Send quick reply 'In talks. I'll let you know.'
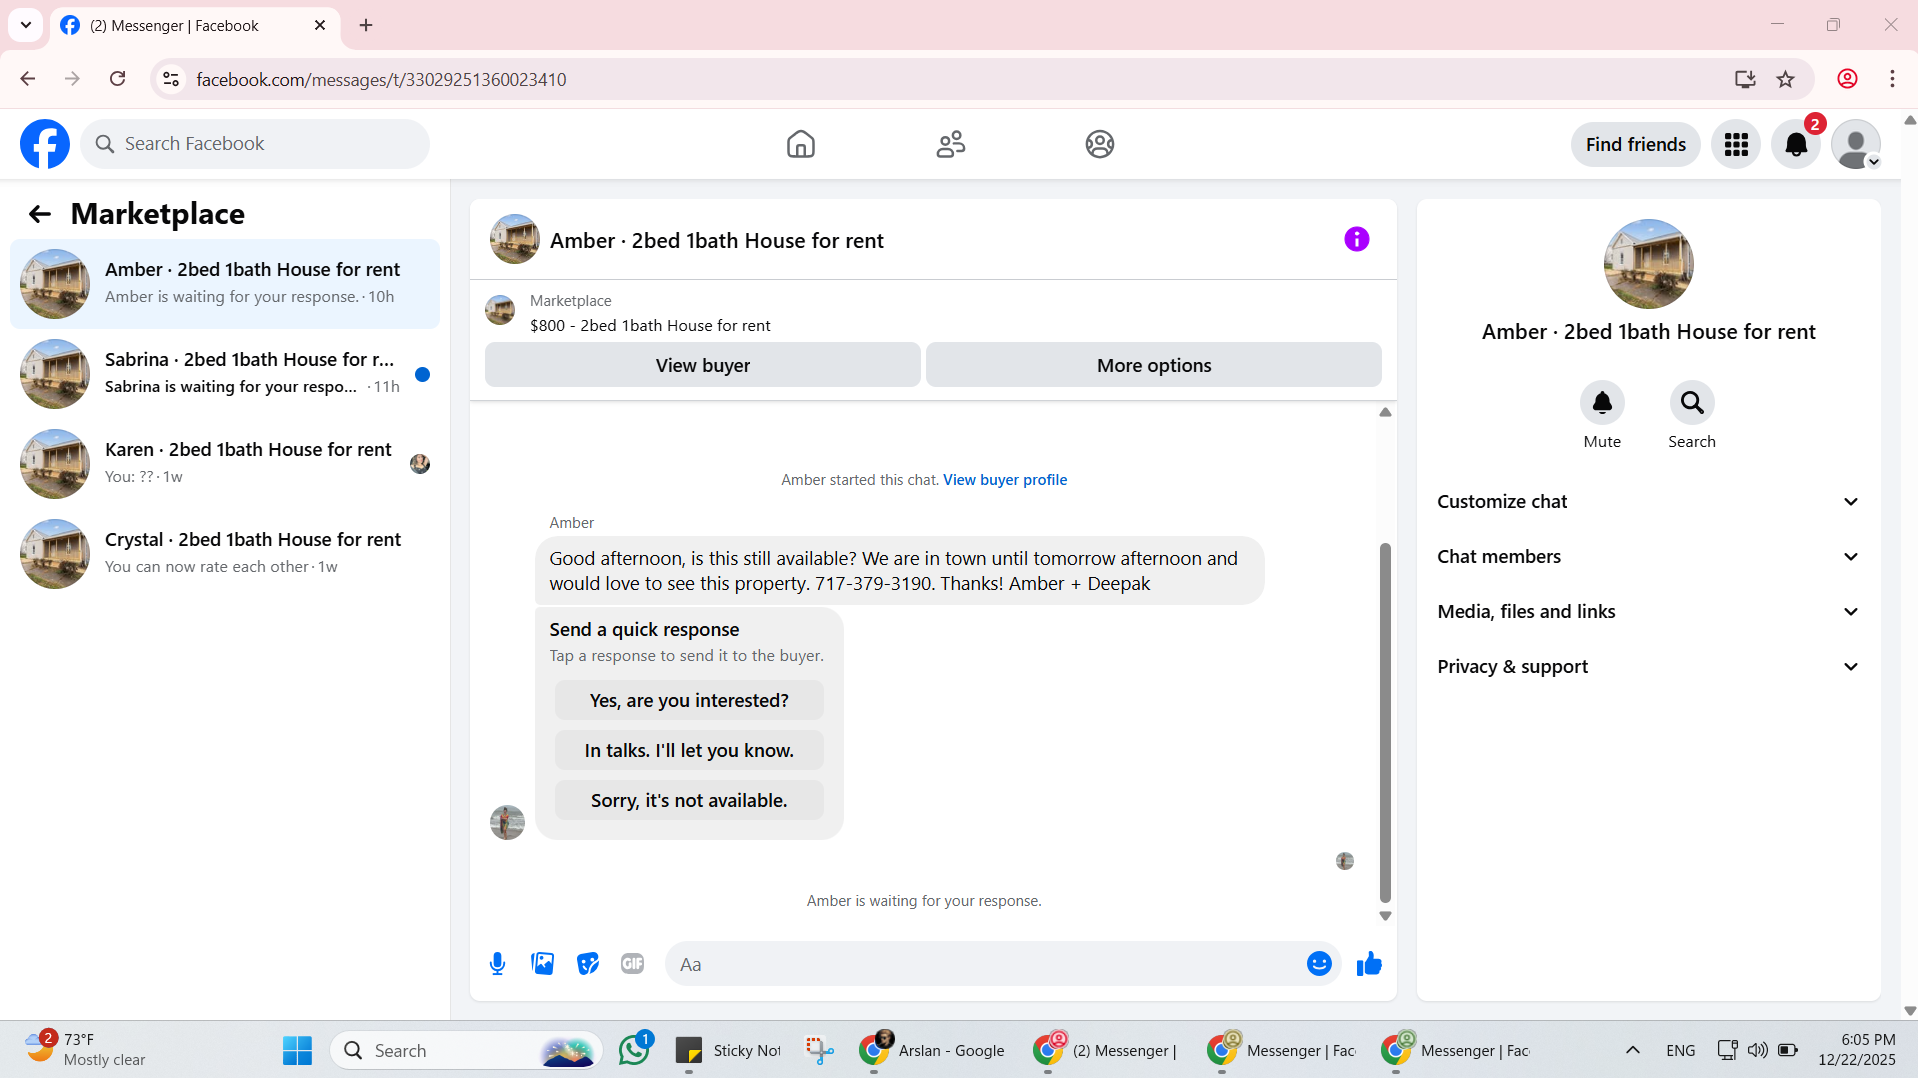 pos(689,751)
